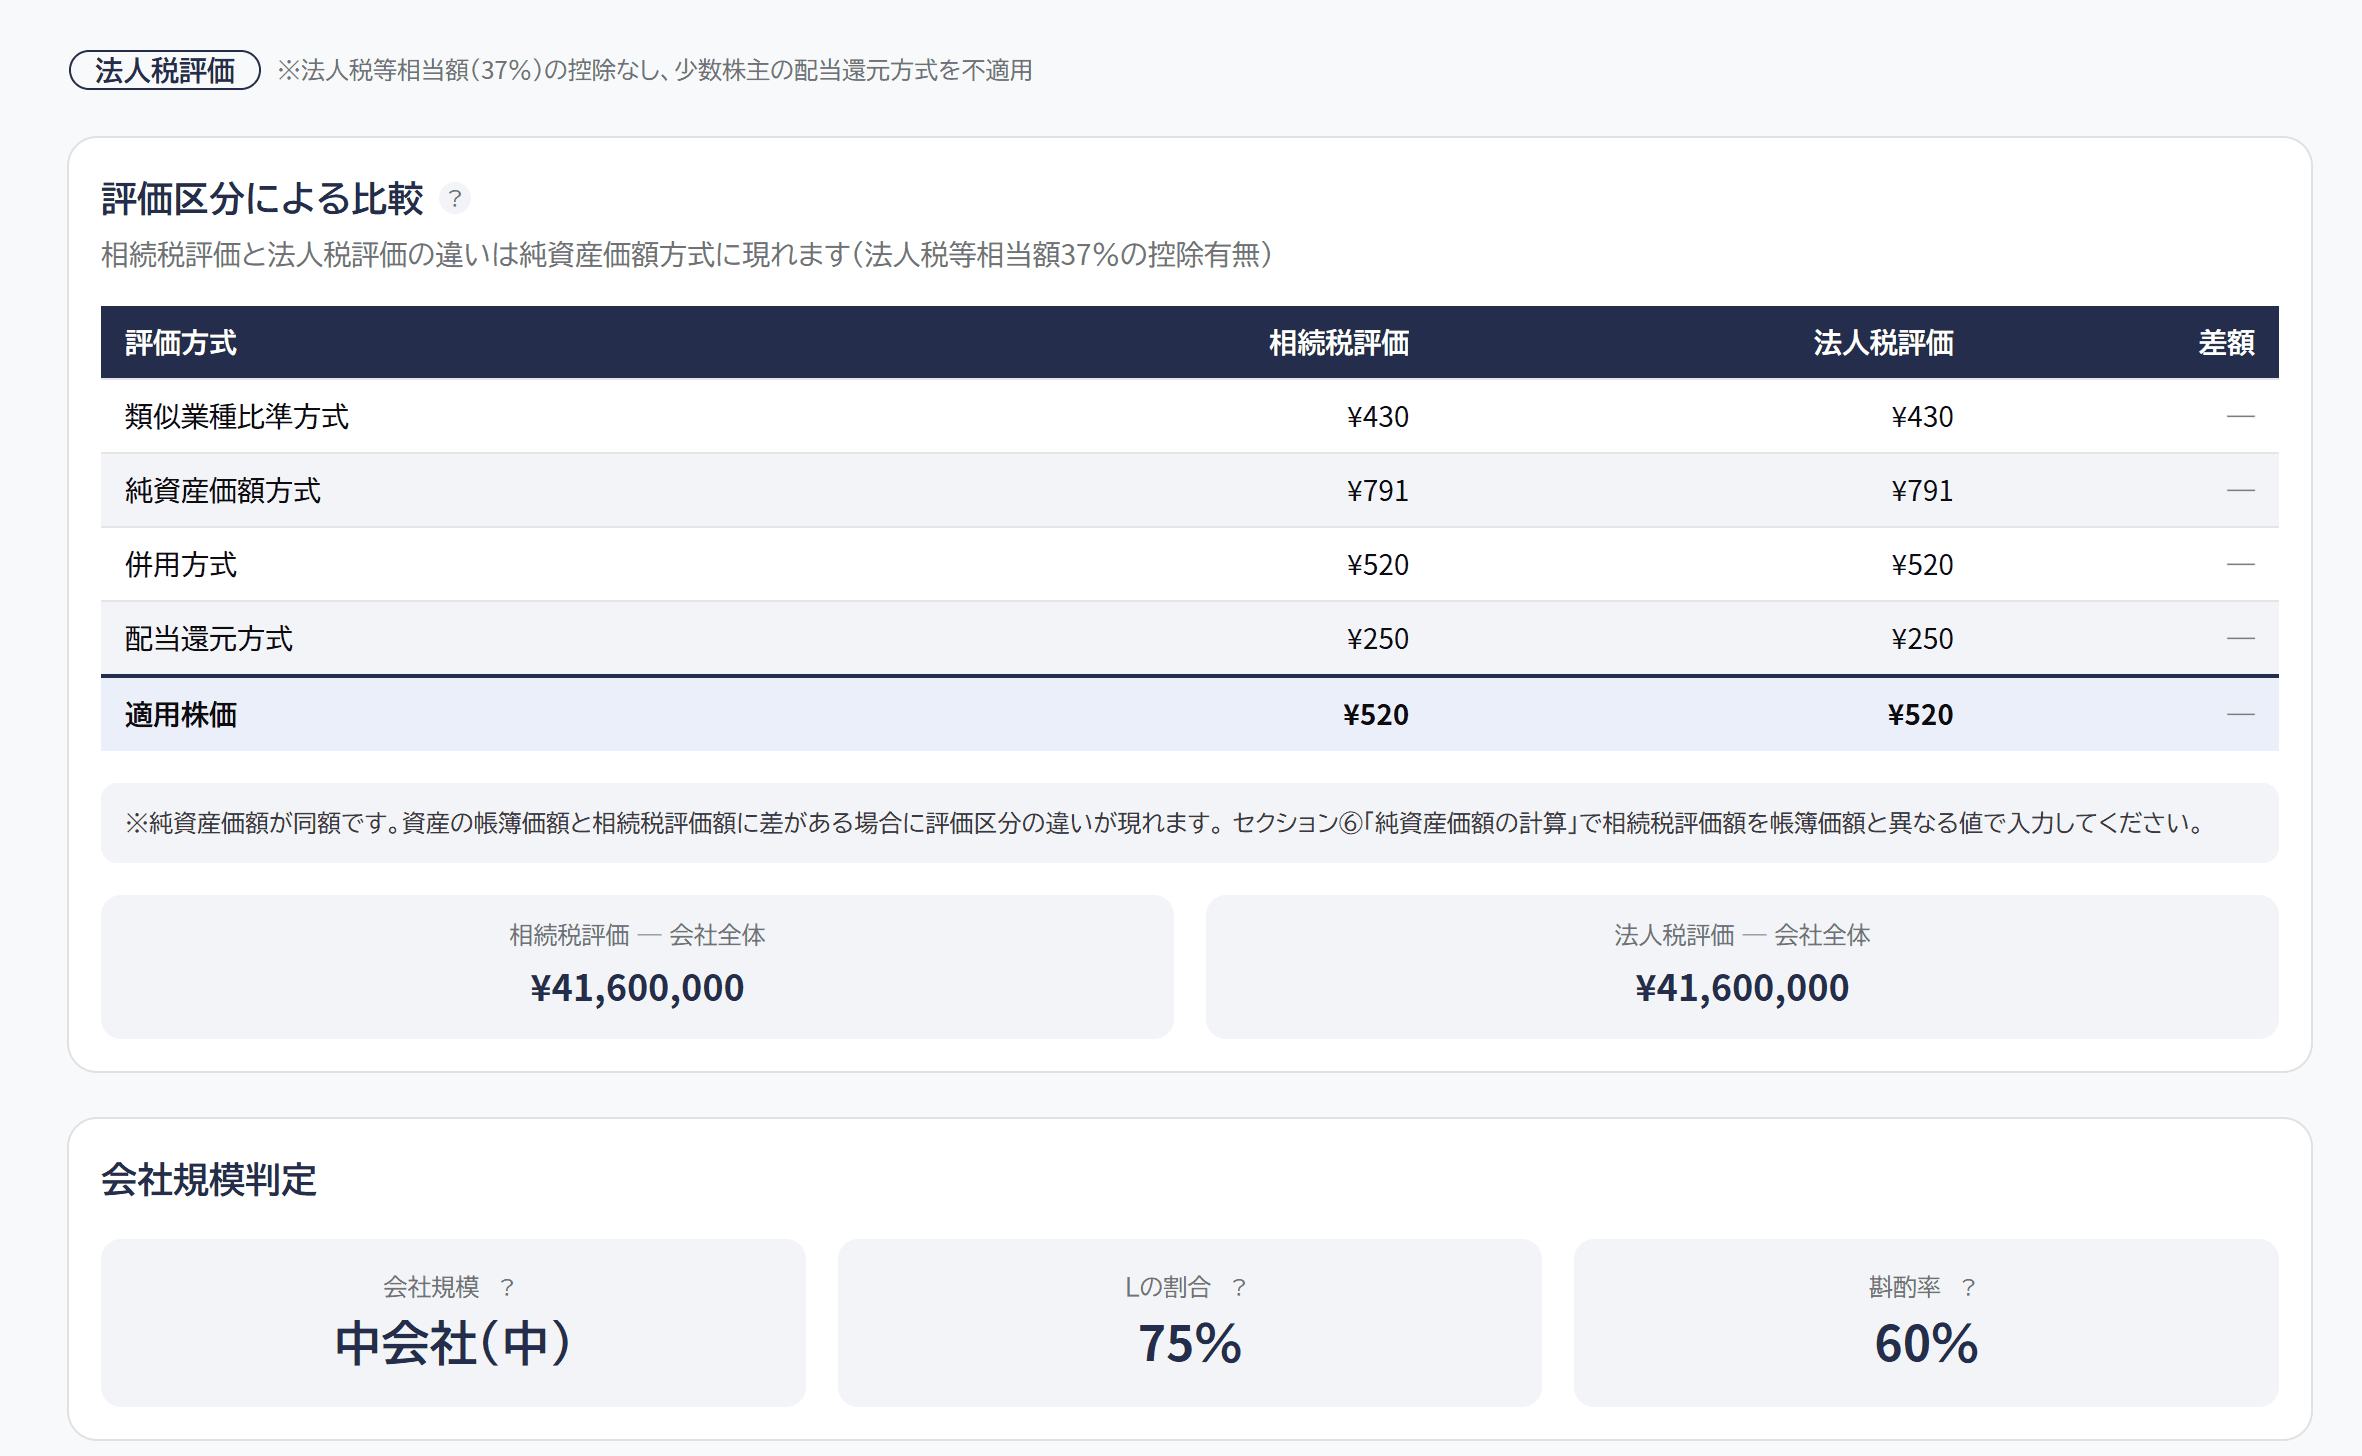Select the 中会社(中) company size value
The width and height of the screenshot is (2362, 1456).
point(453,1343)
